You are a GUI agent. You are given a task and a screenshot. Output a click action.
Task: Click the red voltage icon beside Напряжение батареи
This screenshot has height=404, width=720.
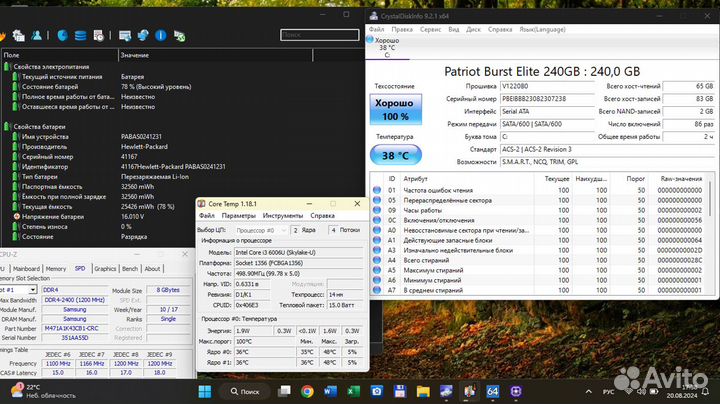pyautogui.click(x=17, y=216)
